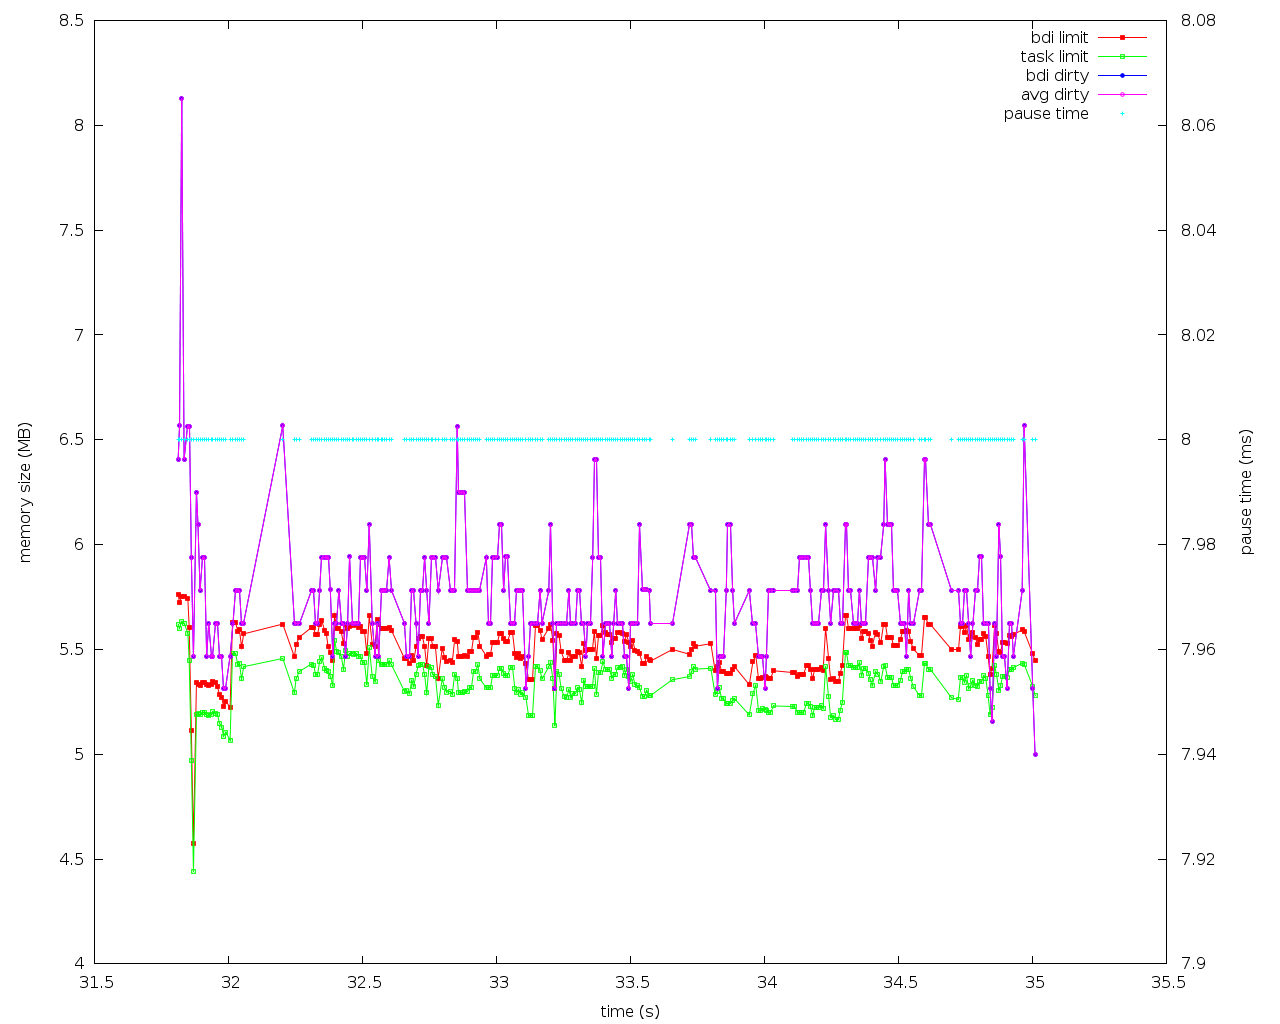Image resolution: width=1280 pixels, height=1024 pixels.
Task: Click the 35.5 label on time axis
Action: (1167, 983)
